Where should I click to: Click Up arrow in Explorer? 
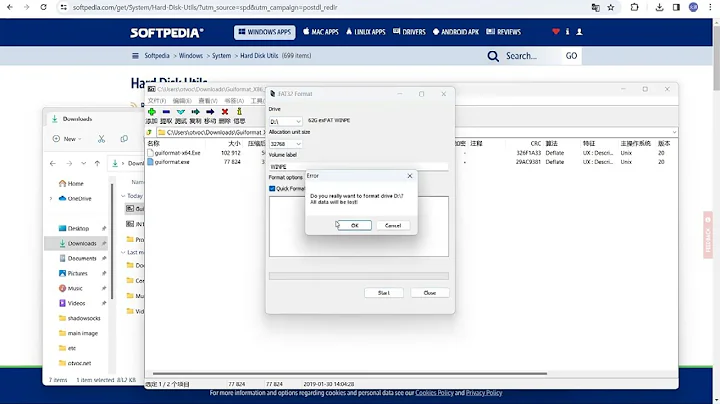97,163
